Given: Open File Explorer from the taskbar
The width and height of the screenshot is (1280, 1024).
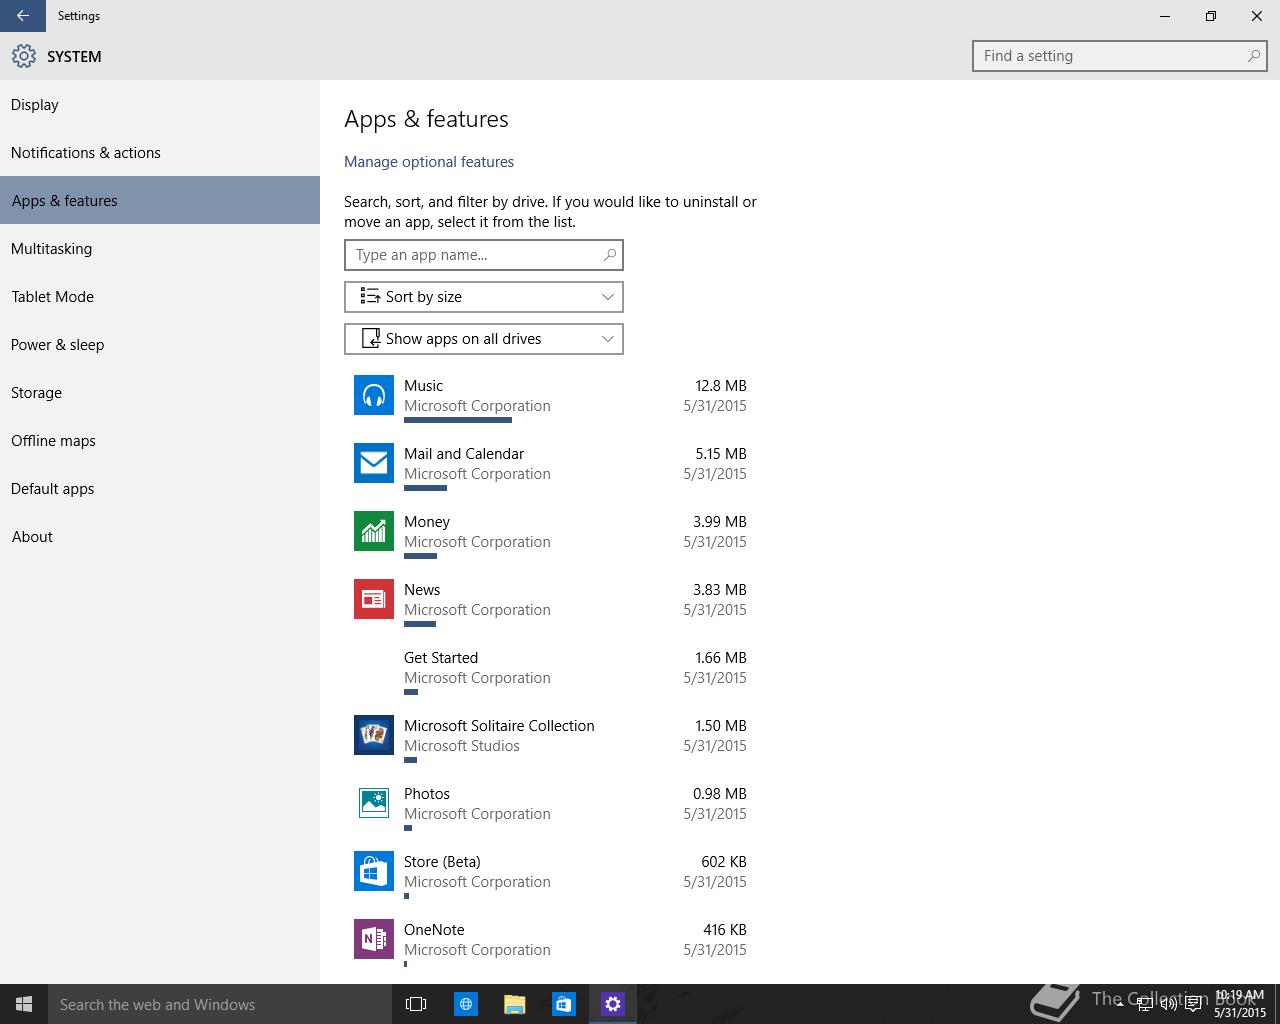Looking at the screenshot, I should point(514,1004).
